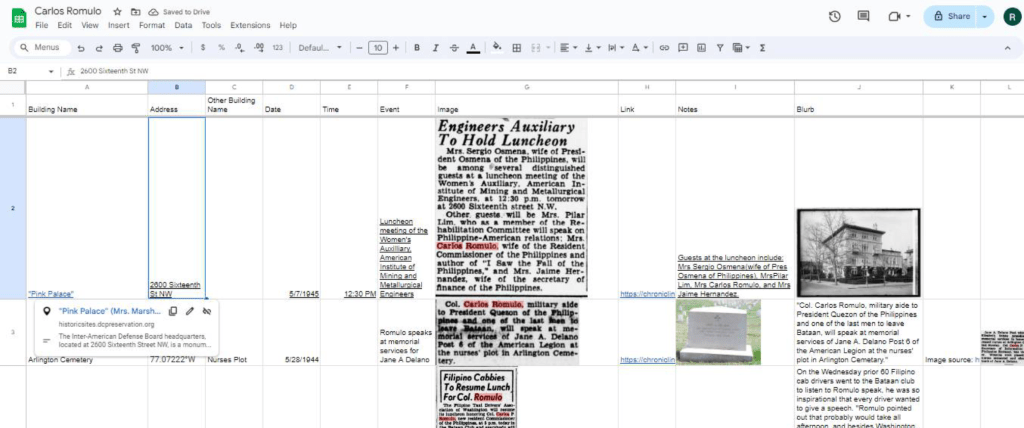The width and height of the screenshot is (1024, 428).
Task: Open the borders tool
Action: click(x=517, y=48)
